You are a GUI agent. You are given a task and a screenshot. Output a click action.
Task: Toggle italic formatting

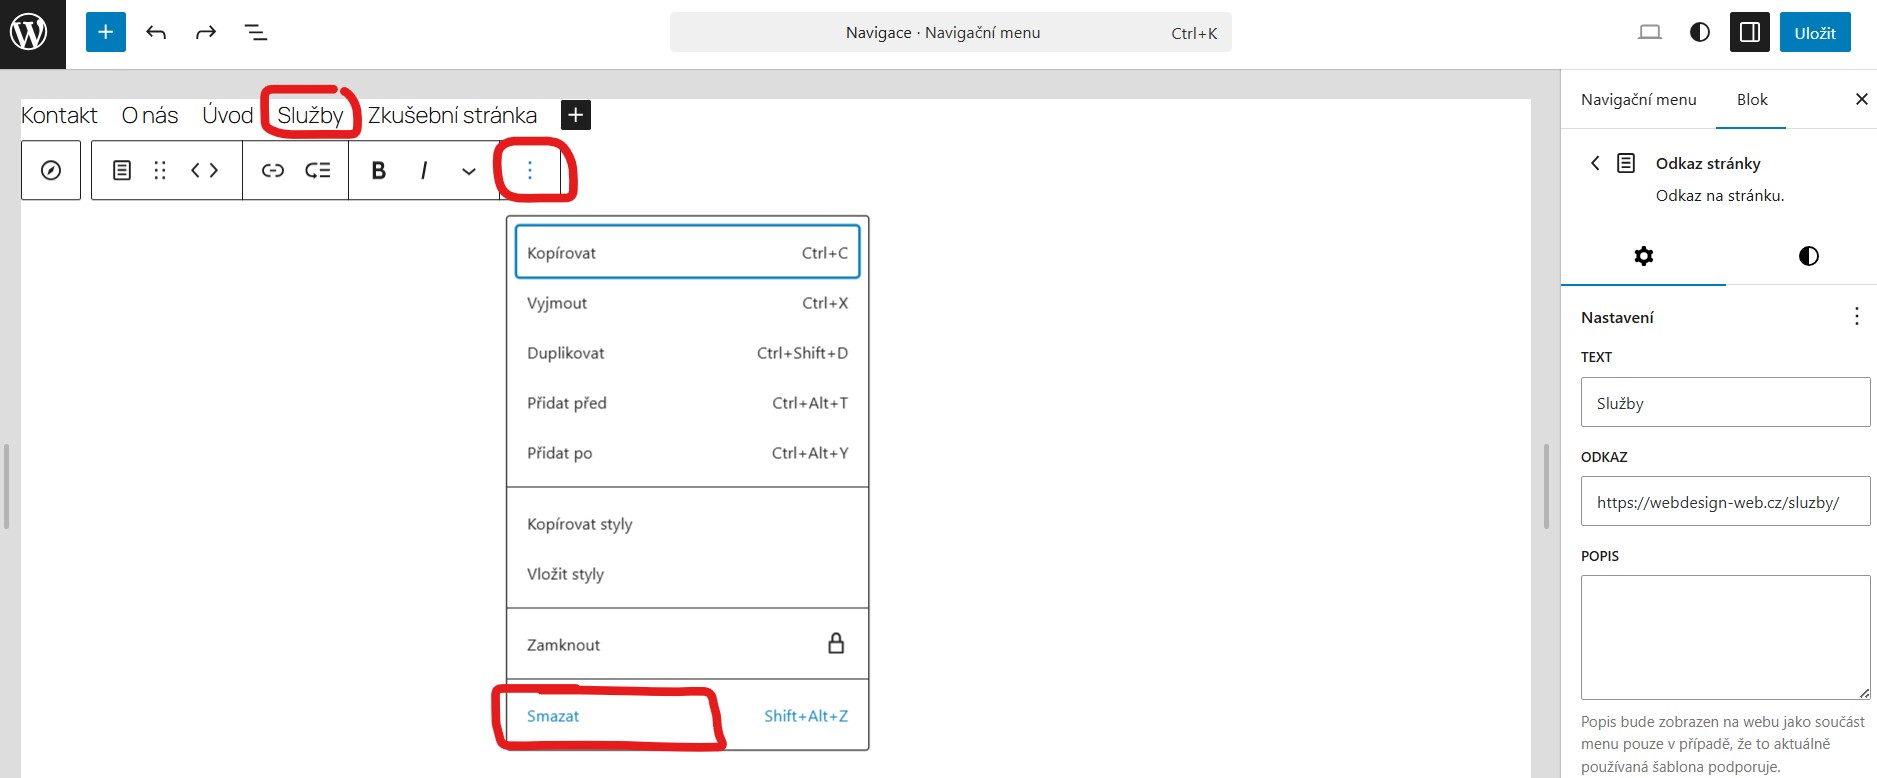[424, 170]
